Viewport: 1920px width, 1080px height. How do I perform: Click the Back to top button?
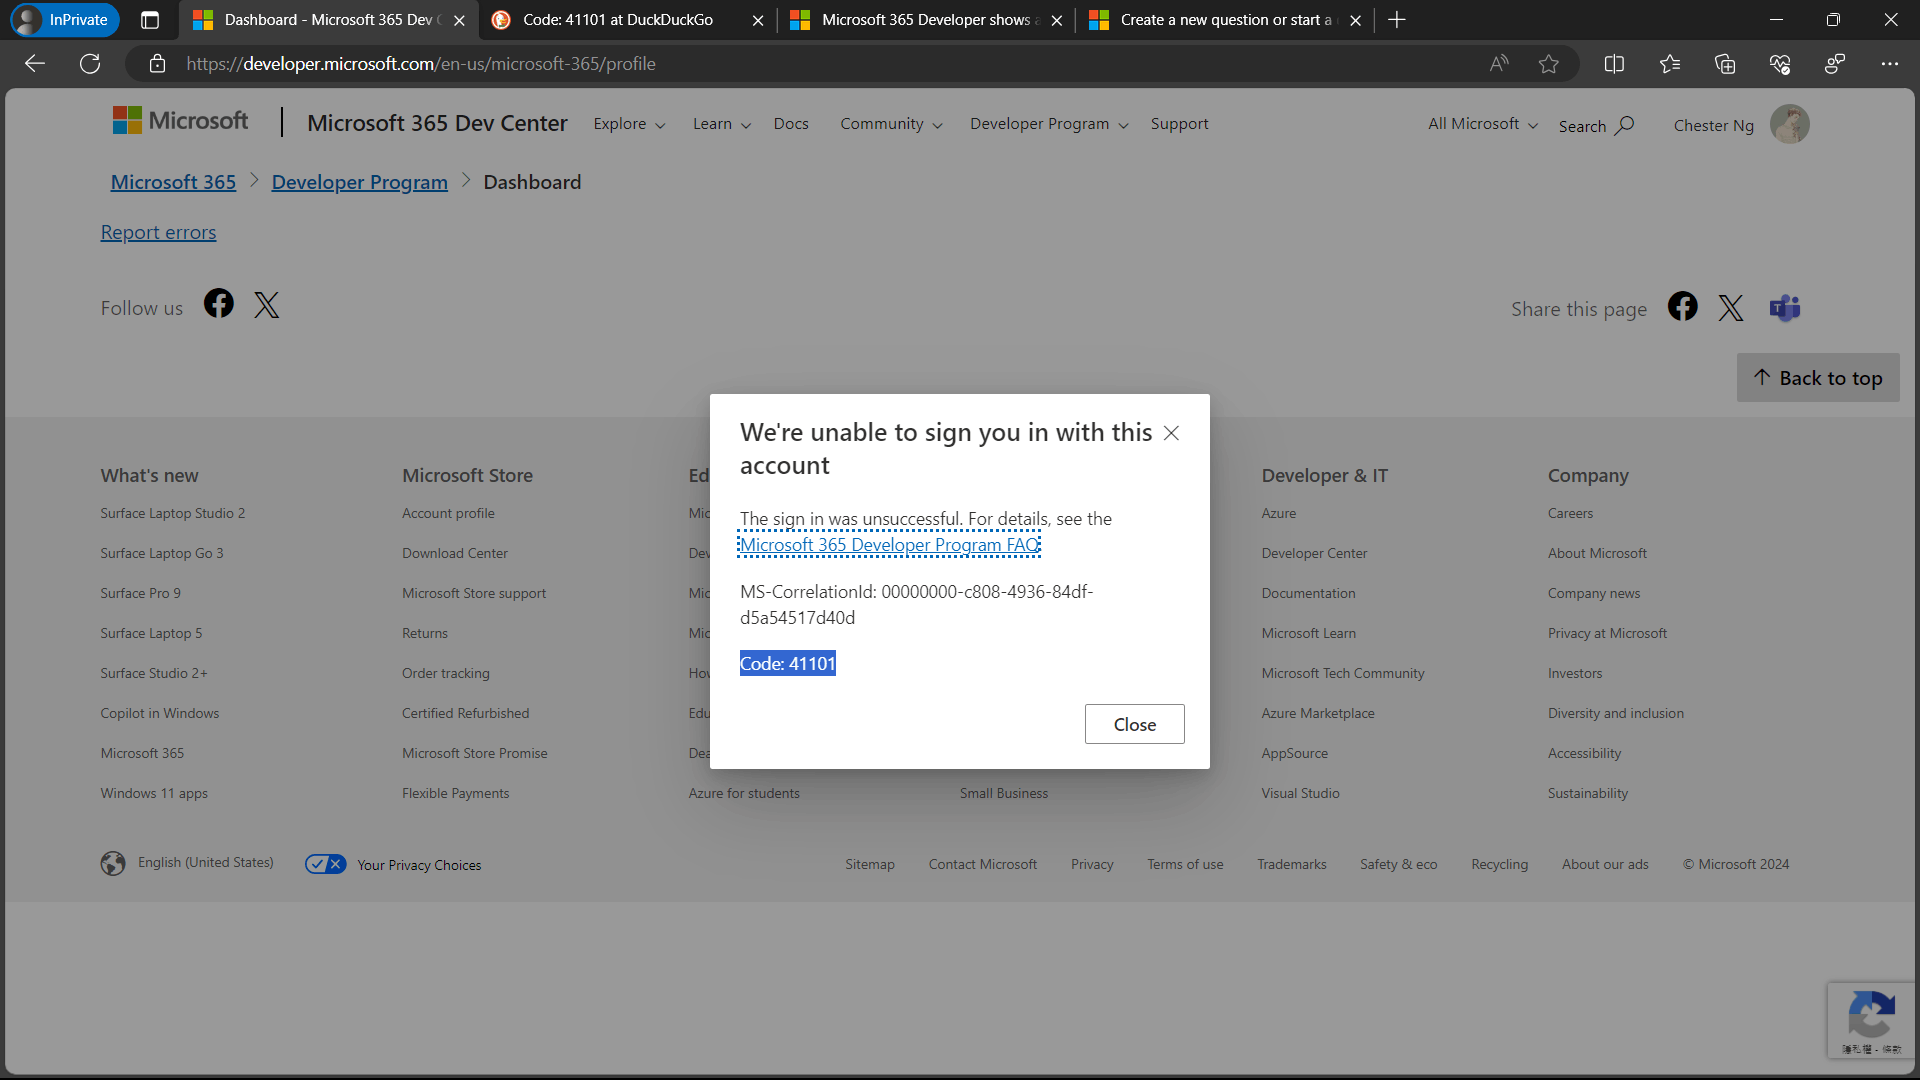tap(1818, 378)
